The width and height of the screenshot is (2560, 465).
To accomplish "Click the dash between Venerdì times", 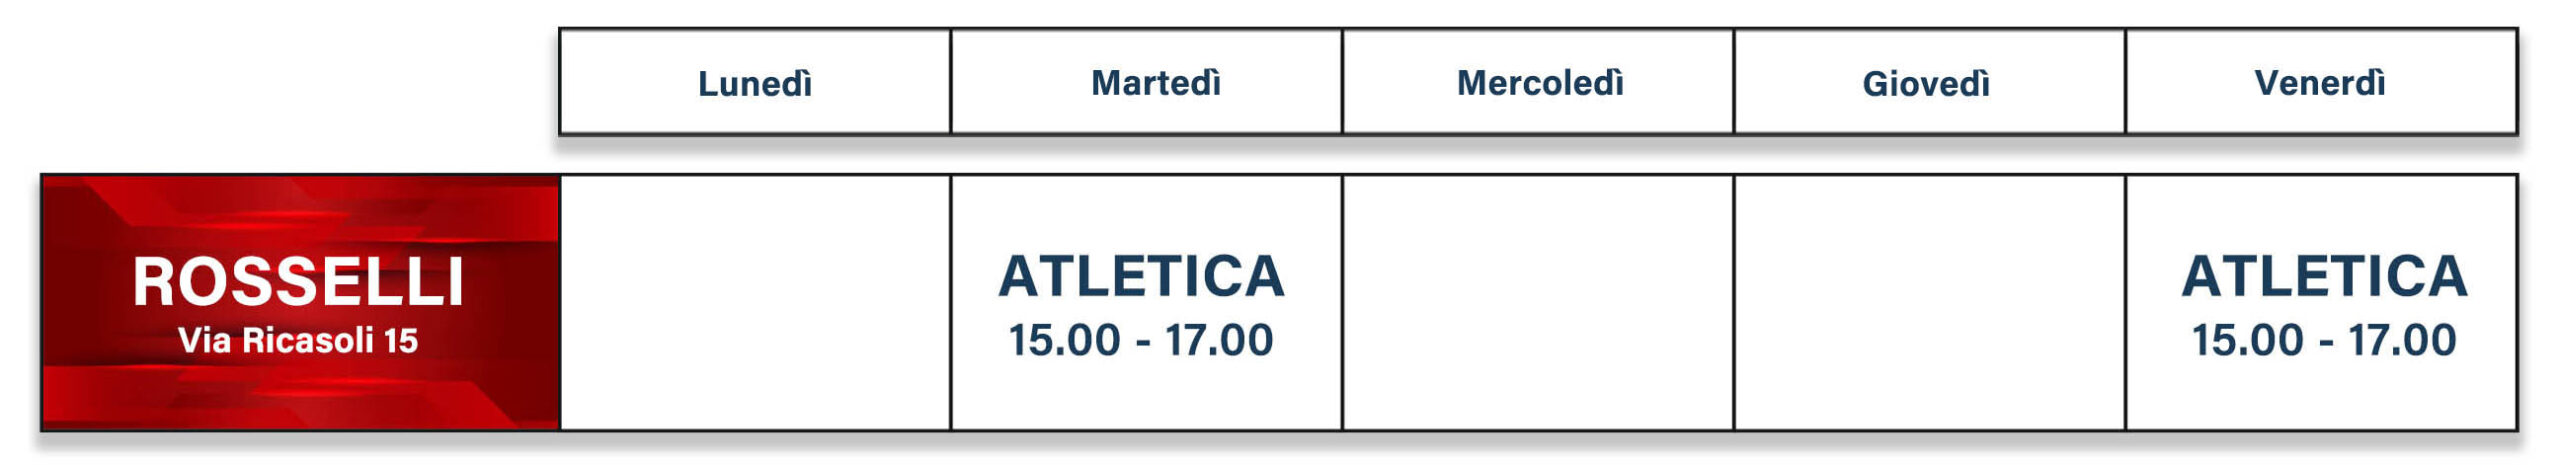I will tap(2326, 343).
